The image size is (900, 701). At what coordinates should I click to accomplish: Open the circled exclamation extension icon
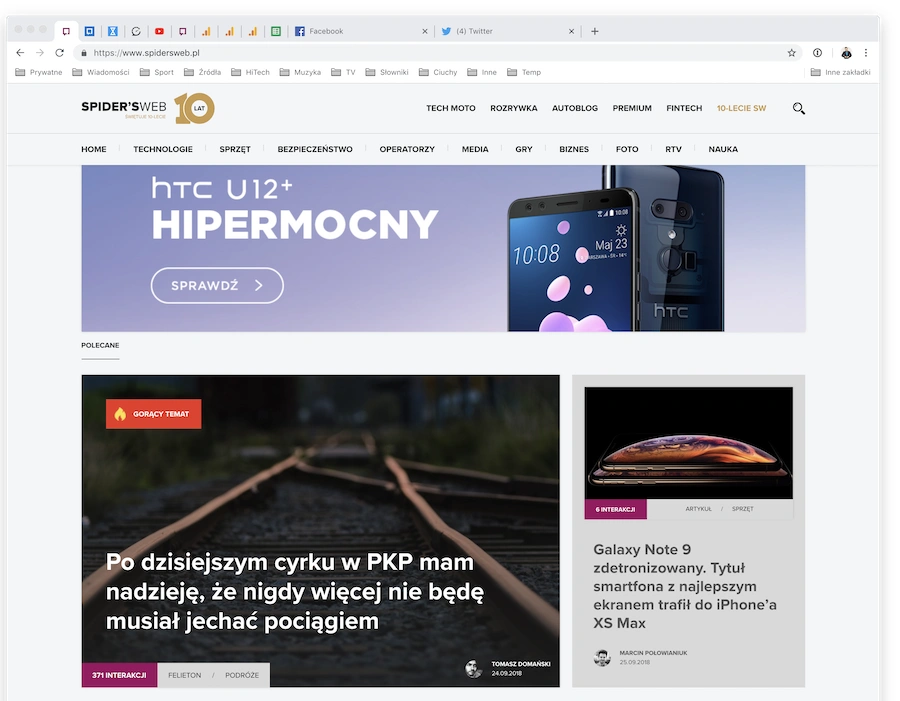[x=817, y=53]
